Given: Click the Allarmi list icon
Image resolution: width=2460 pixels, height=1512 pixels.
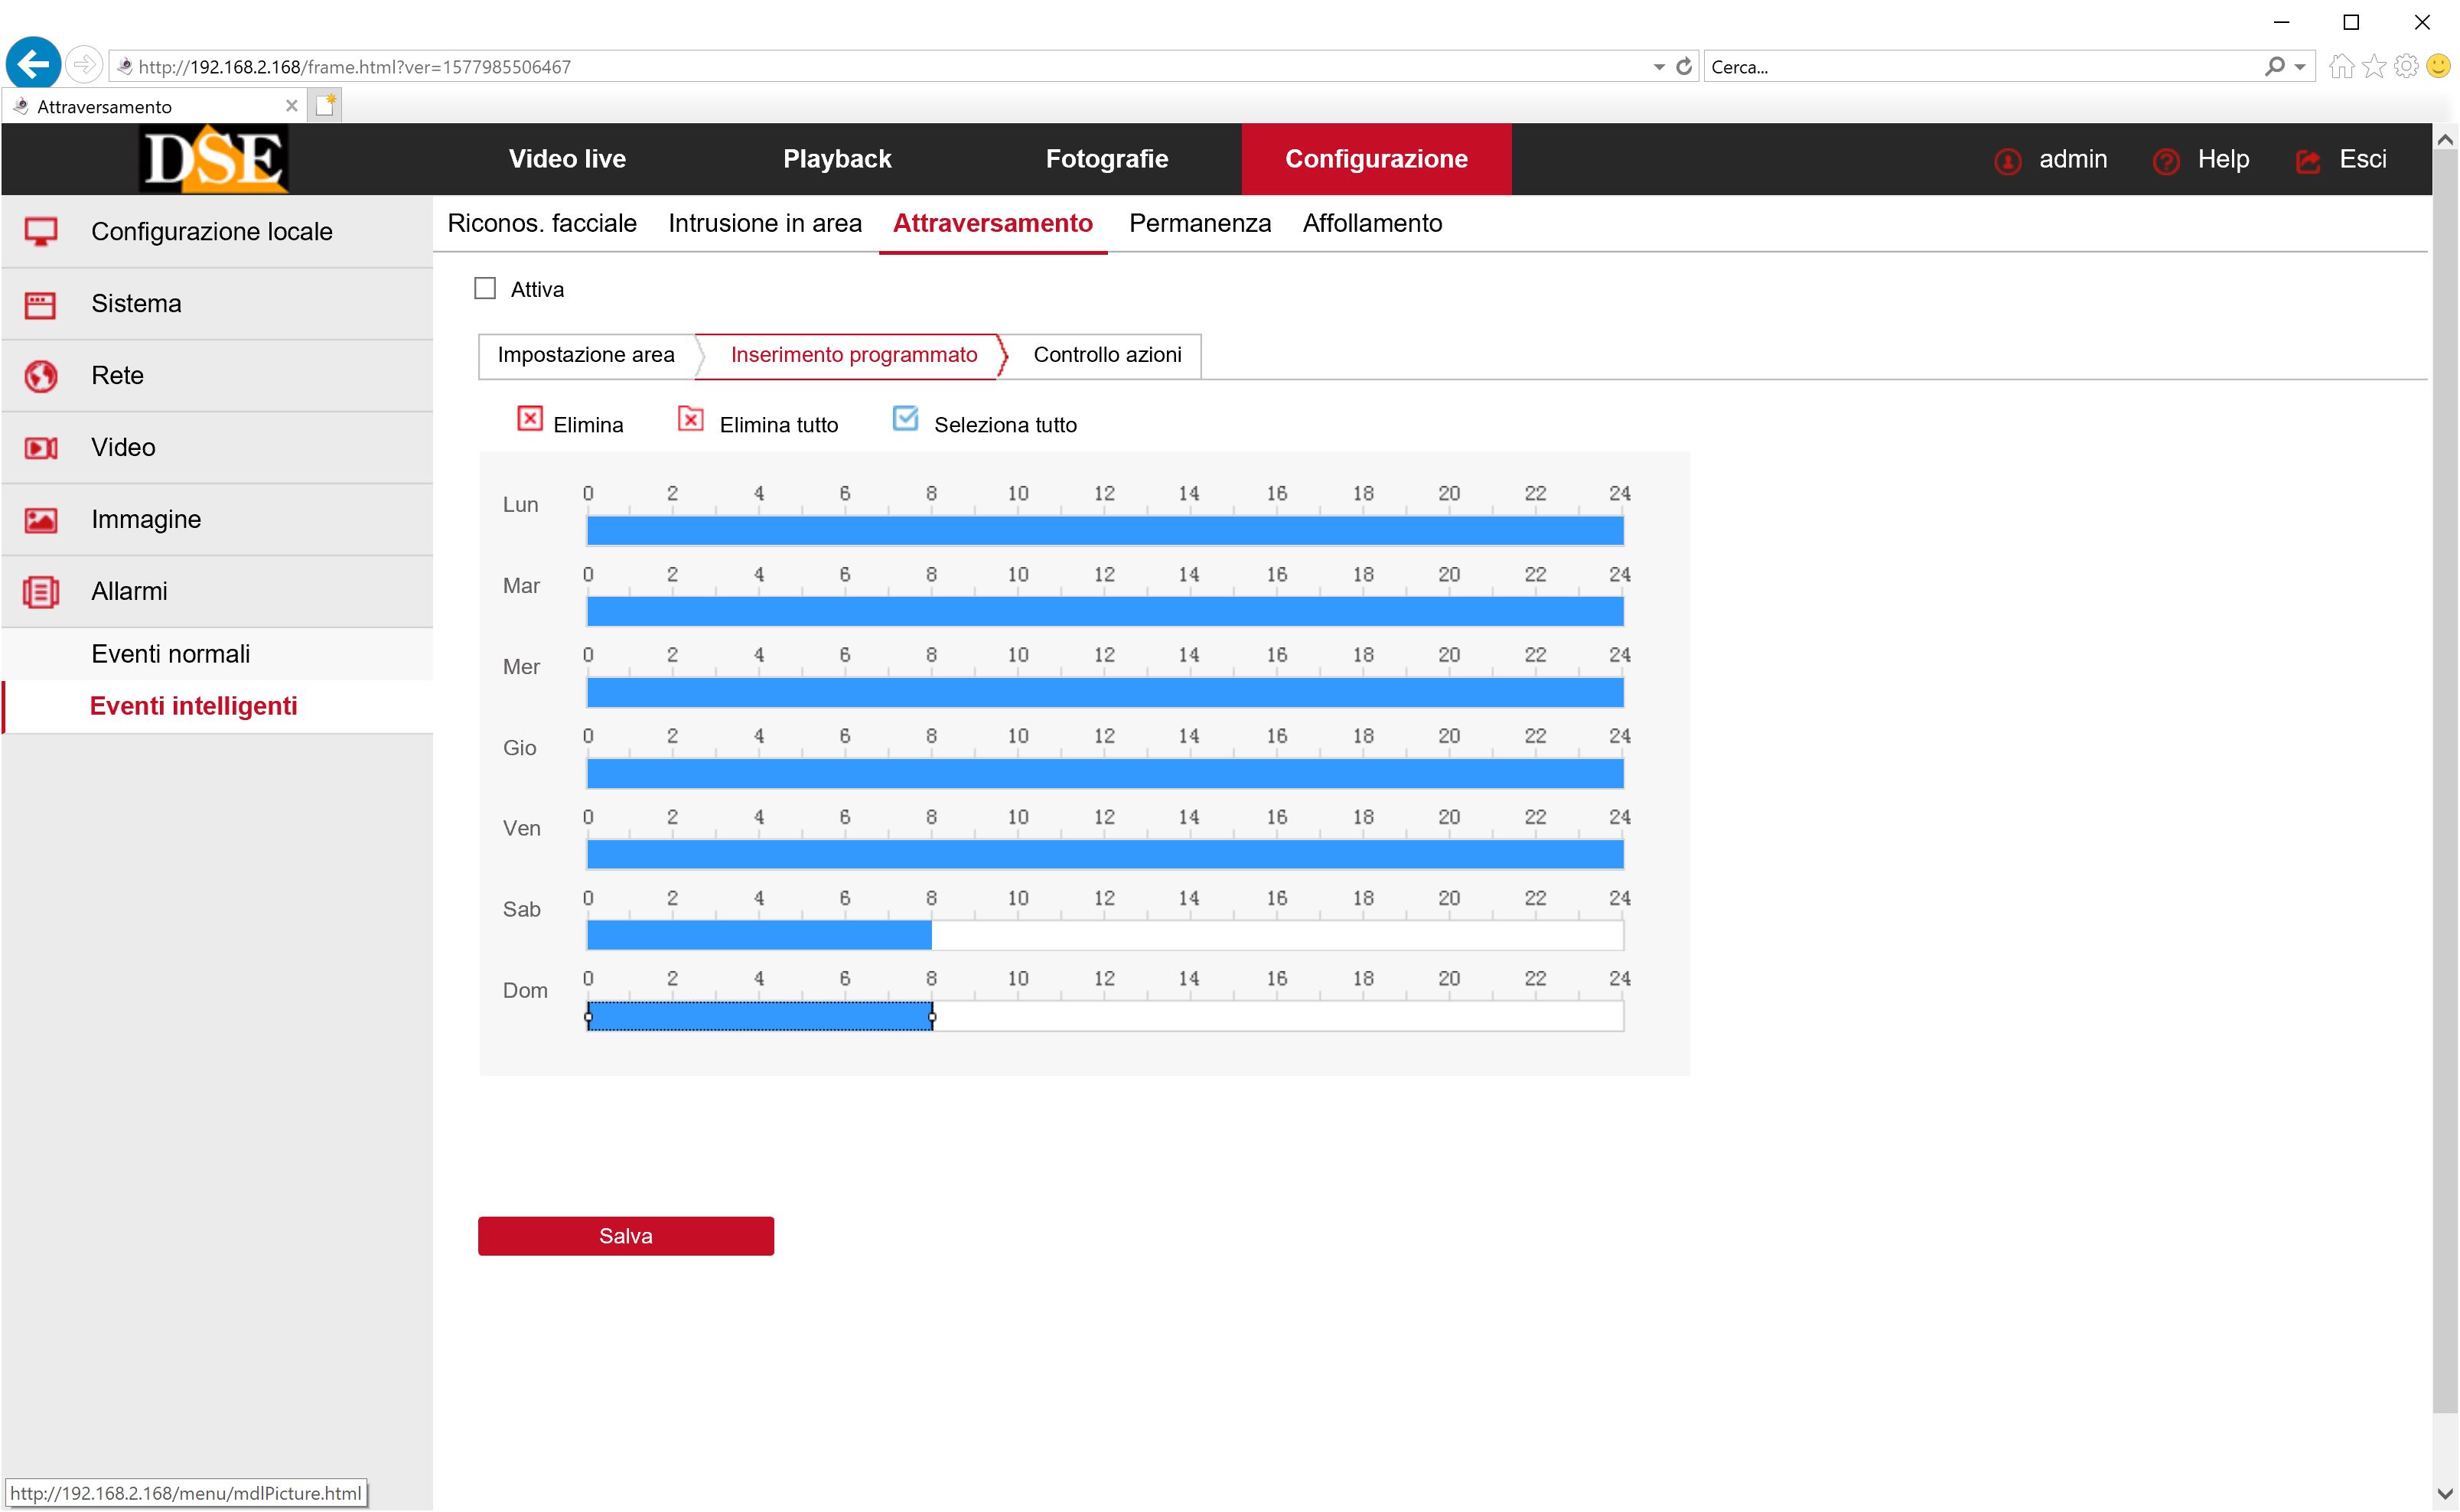Looking at the screenshot, I should (x=40, y=592).
